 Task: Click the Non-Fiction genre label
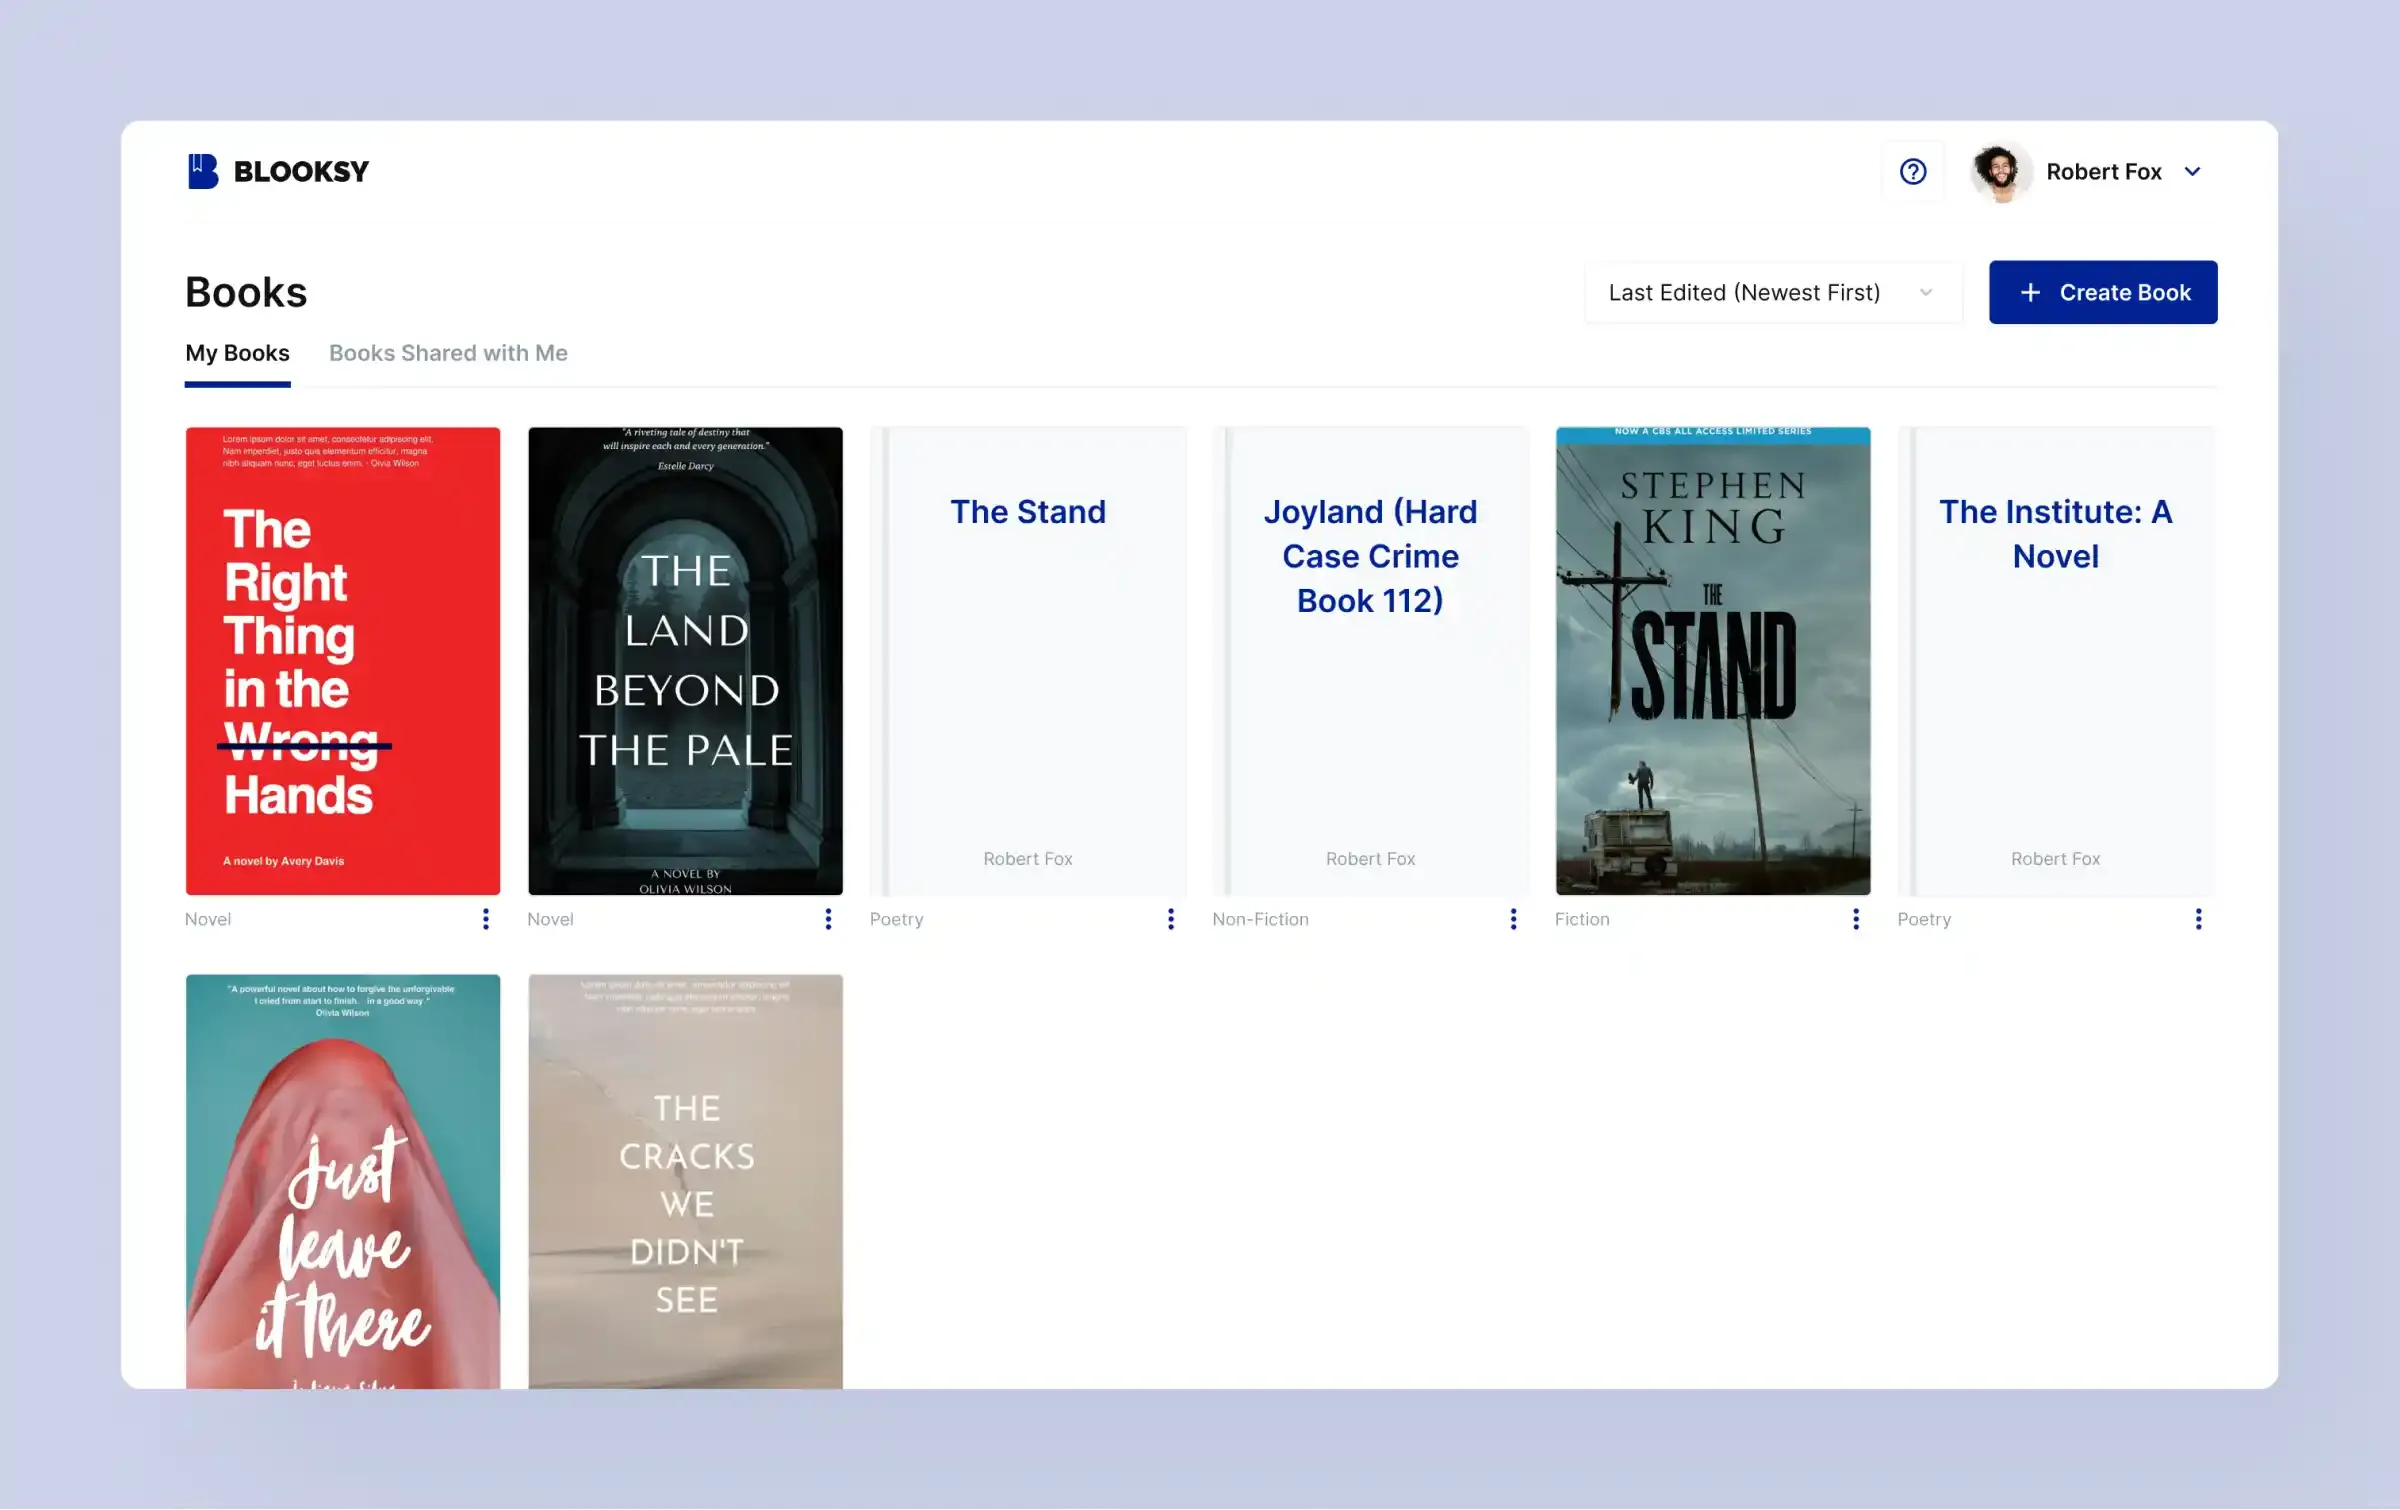tap(1260, 919)
